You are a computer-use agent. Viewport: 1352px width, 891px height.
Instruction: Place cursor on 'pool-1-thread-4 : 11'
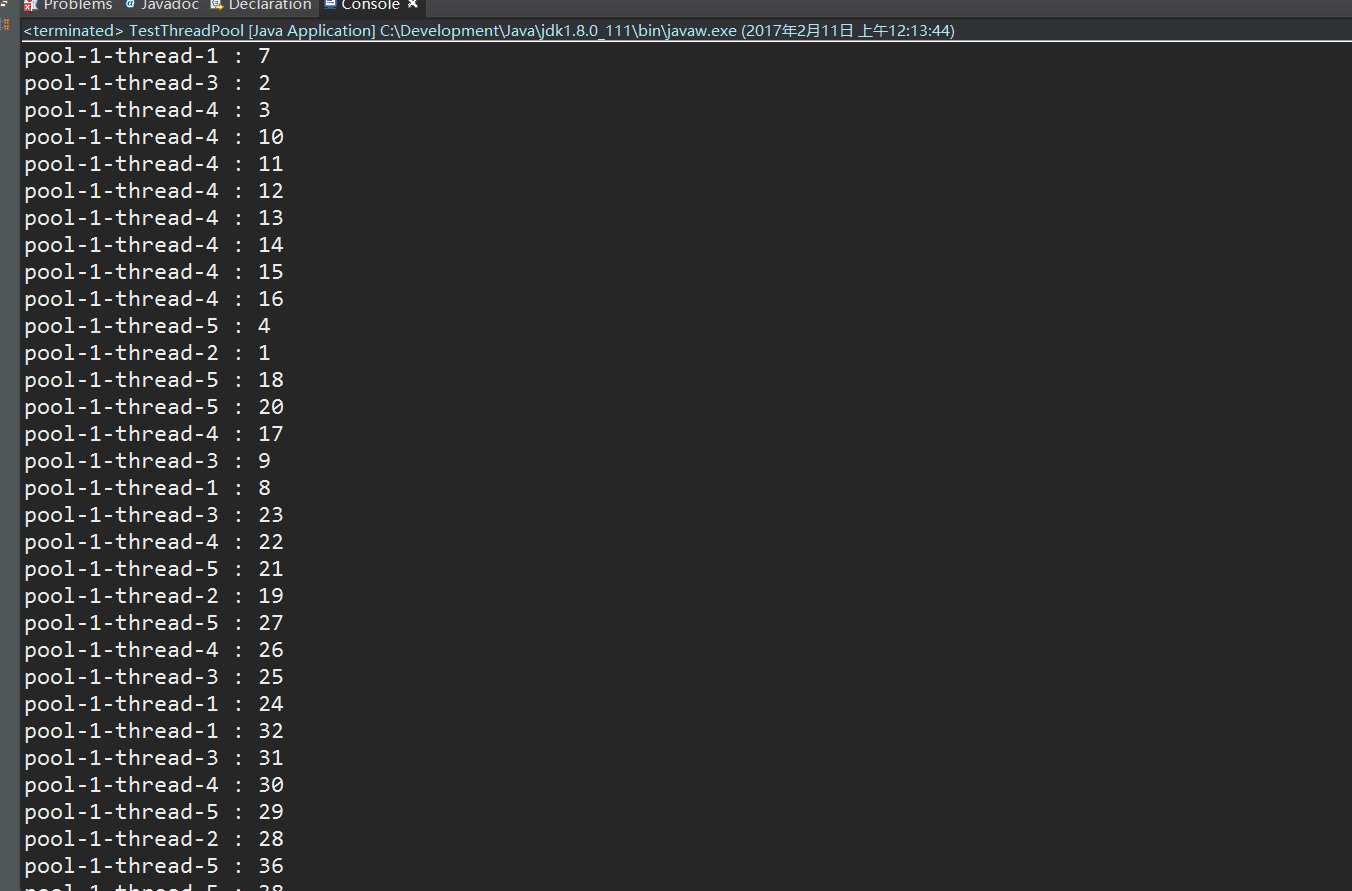154,164
